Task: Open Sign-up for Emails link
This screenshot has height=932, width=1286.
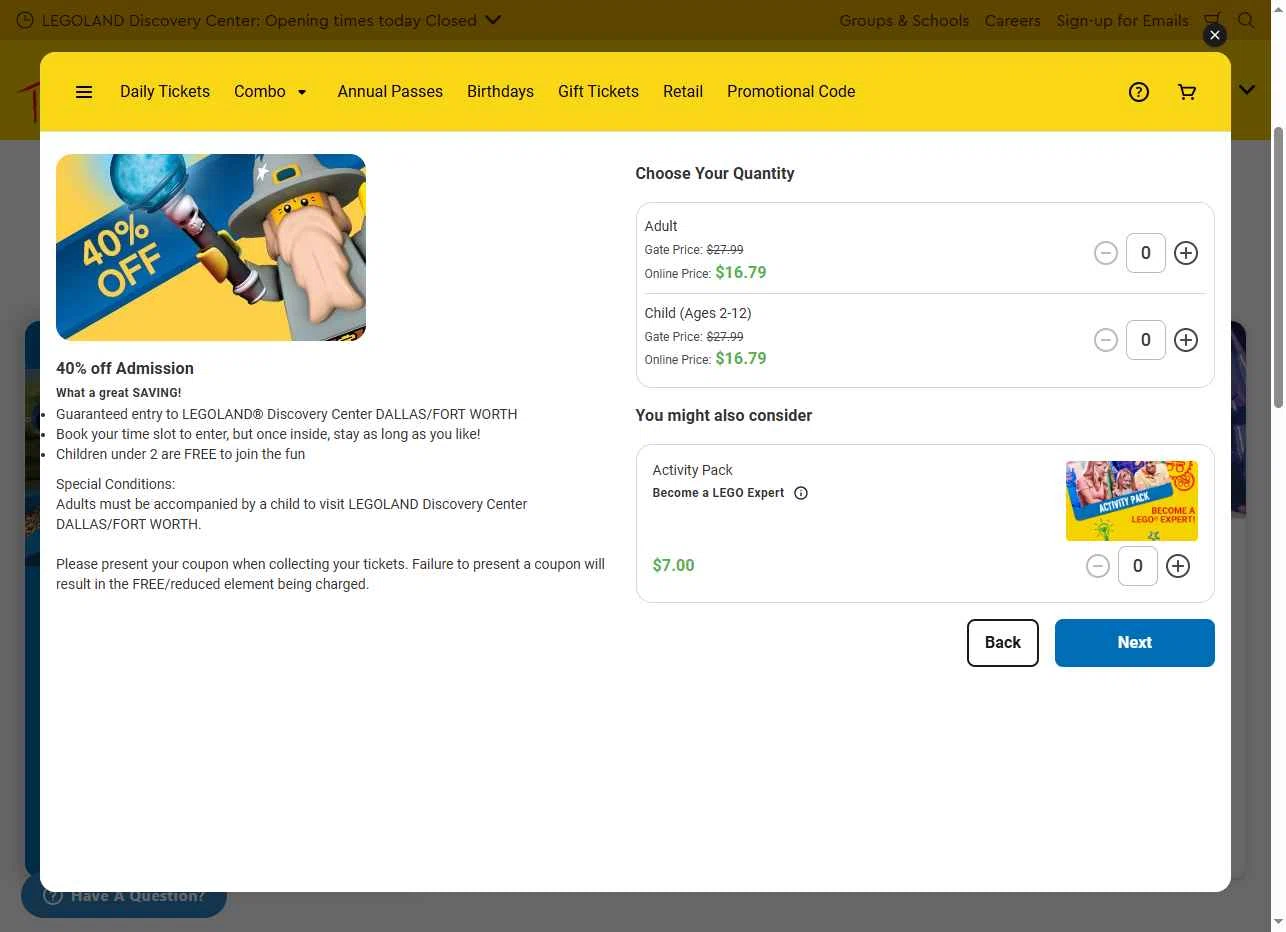Action: pyautogui.click(x=1122, y=20)
